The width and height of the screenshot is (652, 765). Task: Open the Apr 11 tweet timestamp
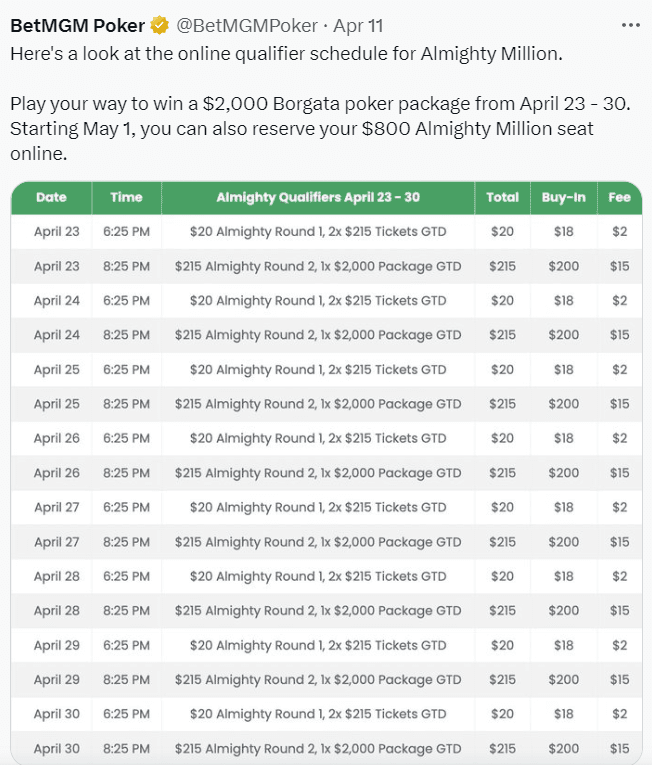(x=358, y=25)
